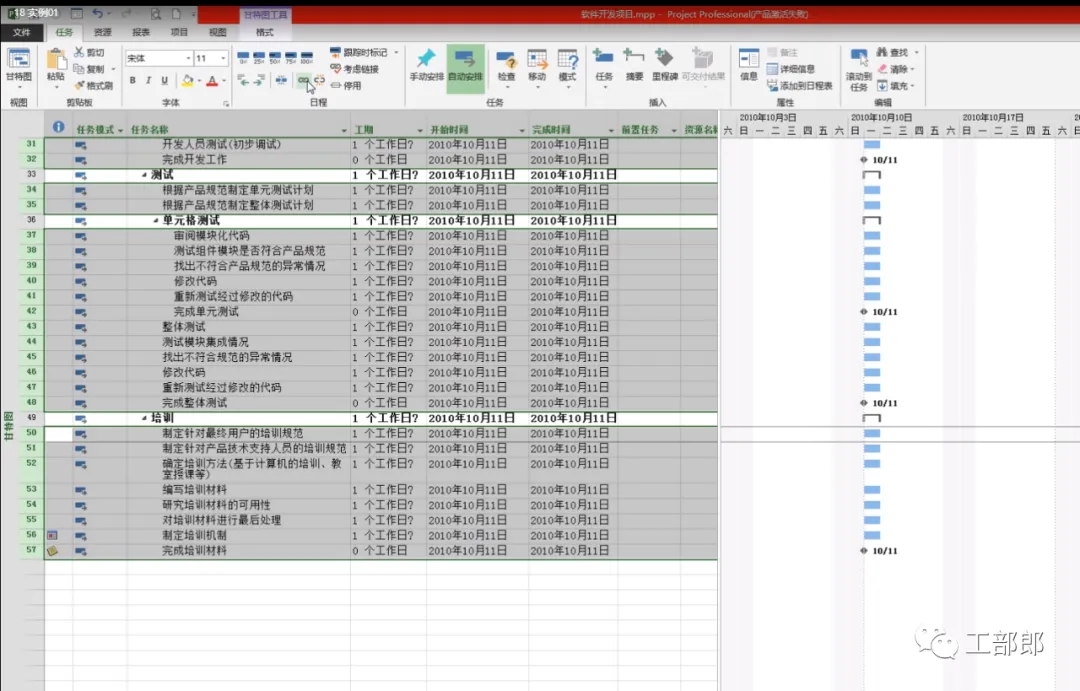Viewport: 1080px width, 691px height.
Task: Toggle Bold font formatting
Action: (x=132, y=81)
